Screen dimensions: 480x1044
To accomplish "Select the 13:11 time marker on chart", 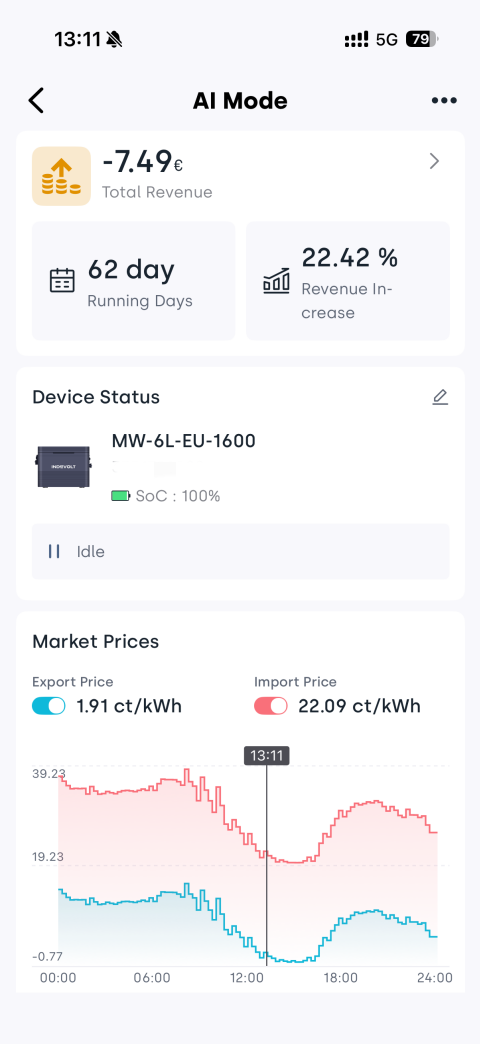I will coord(266,755).
